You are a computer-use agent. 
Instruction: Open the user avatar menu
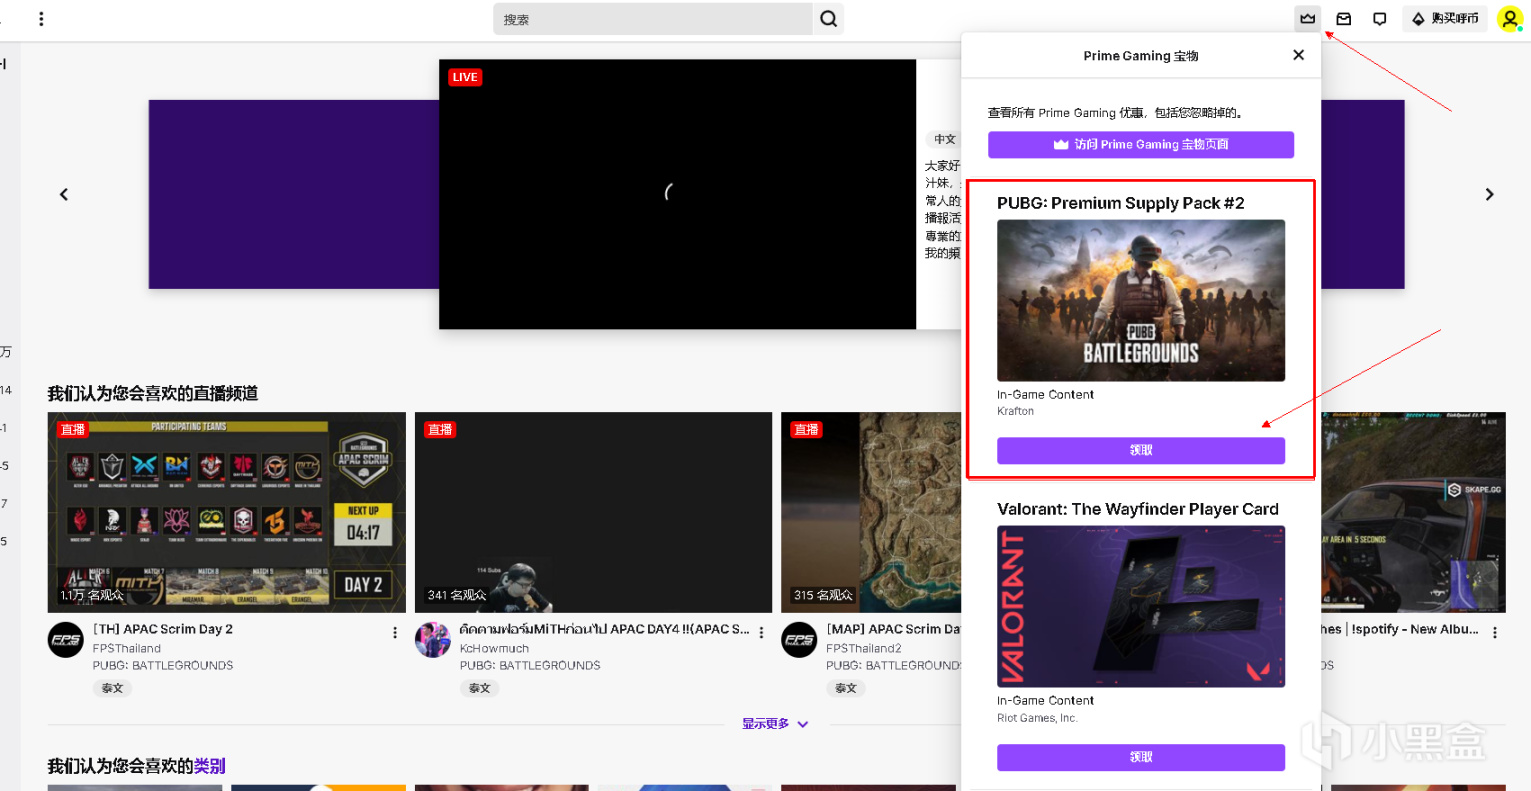pos(1509,18)
